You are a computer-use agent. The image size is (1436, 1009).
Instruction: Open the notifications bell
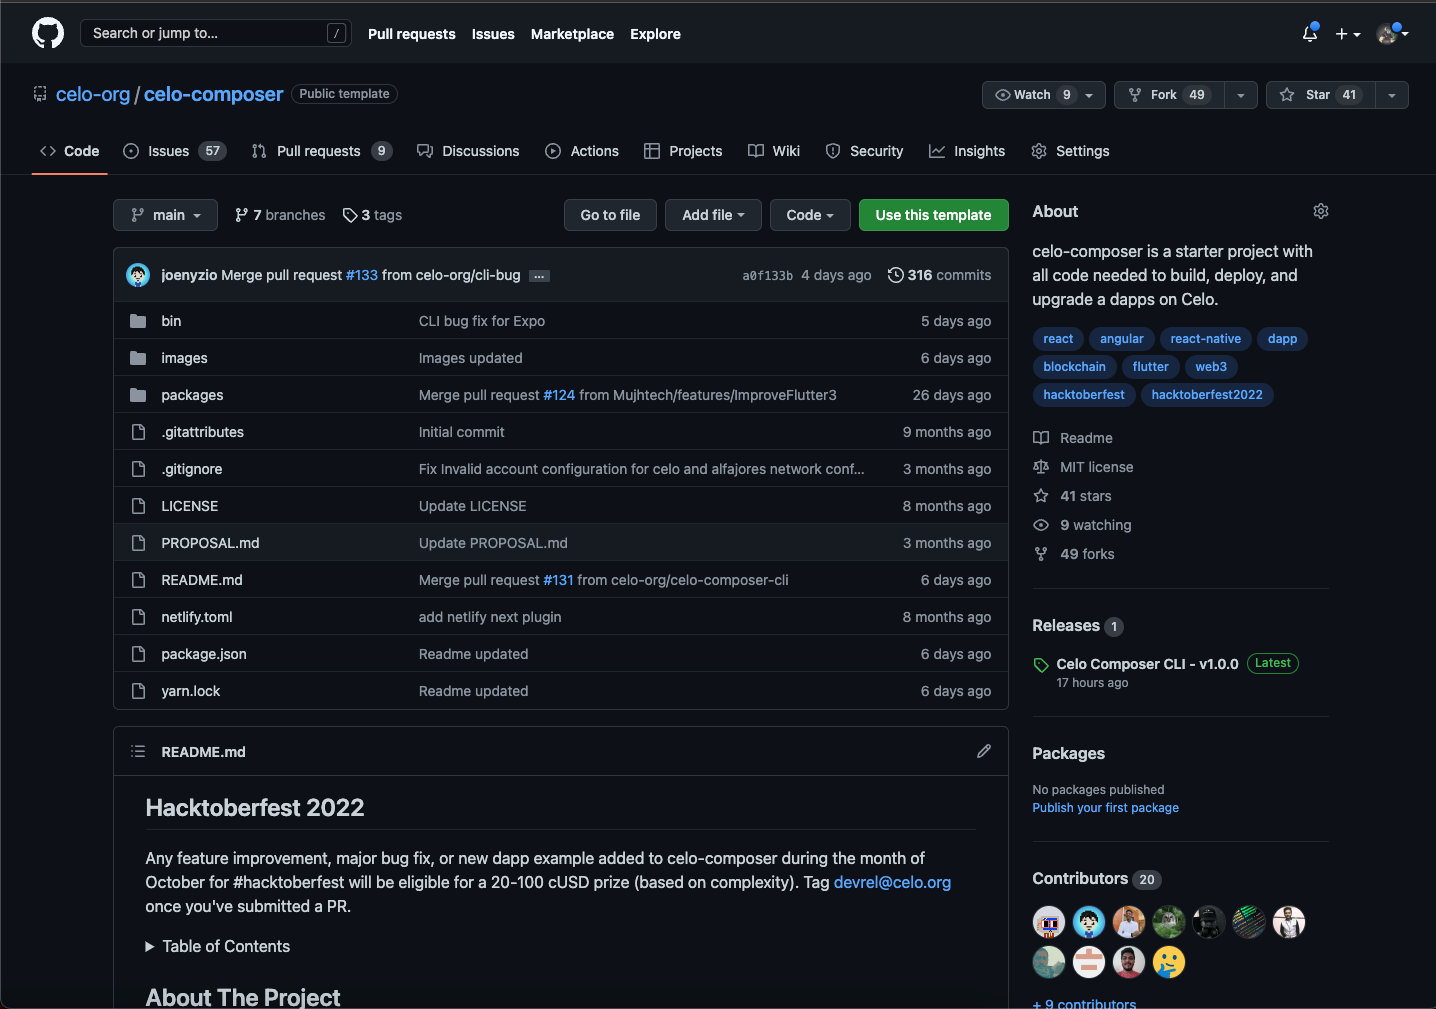(x=1310, y=33)
